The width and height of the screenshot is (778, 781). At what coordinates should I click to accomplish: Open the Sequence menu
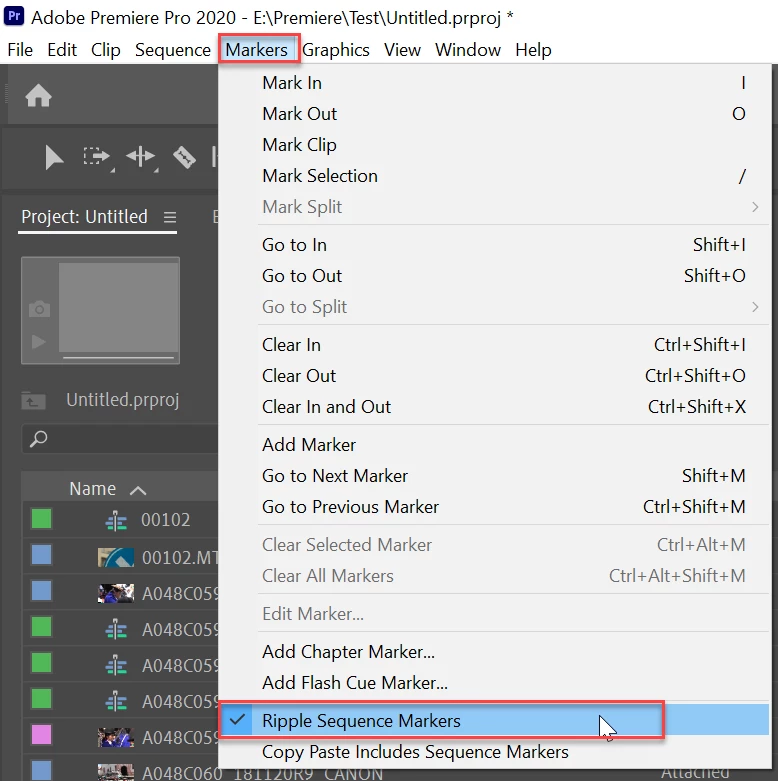coord(173,50)
